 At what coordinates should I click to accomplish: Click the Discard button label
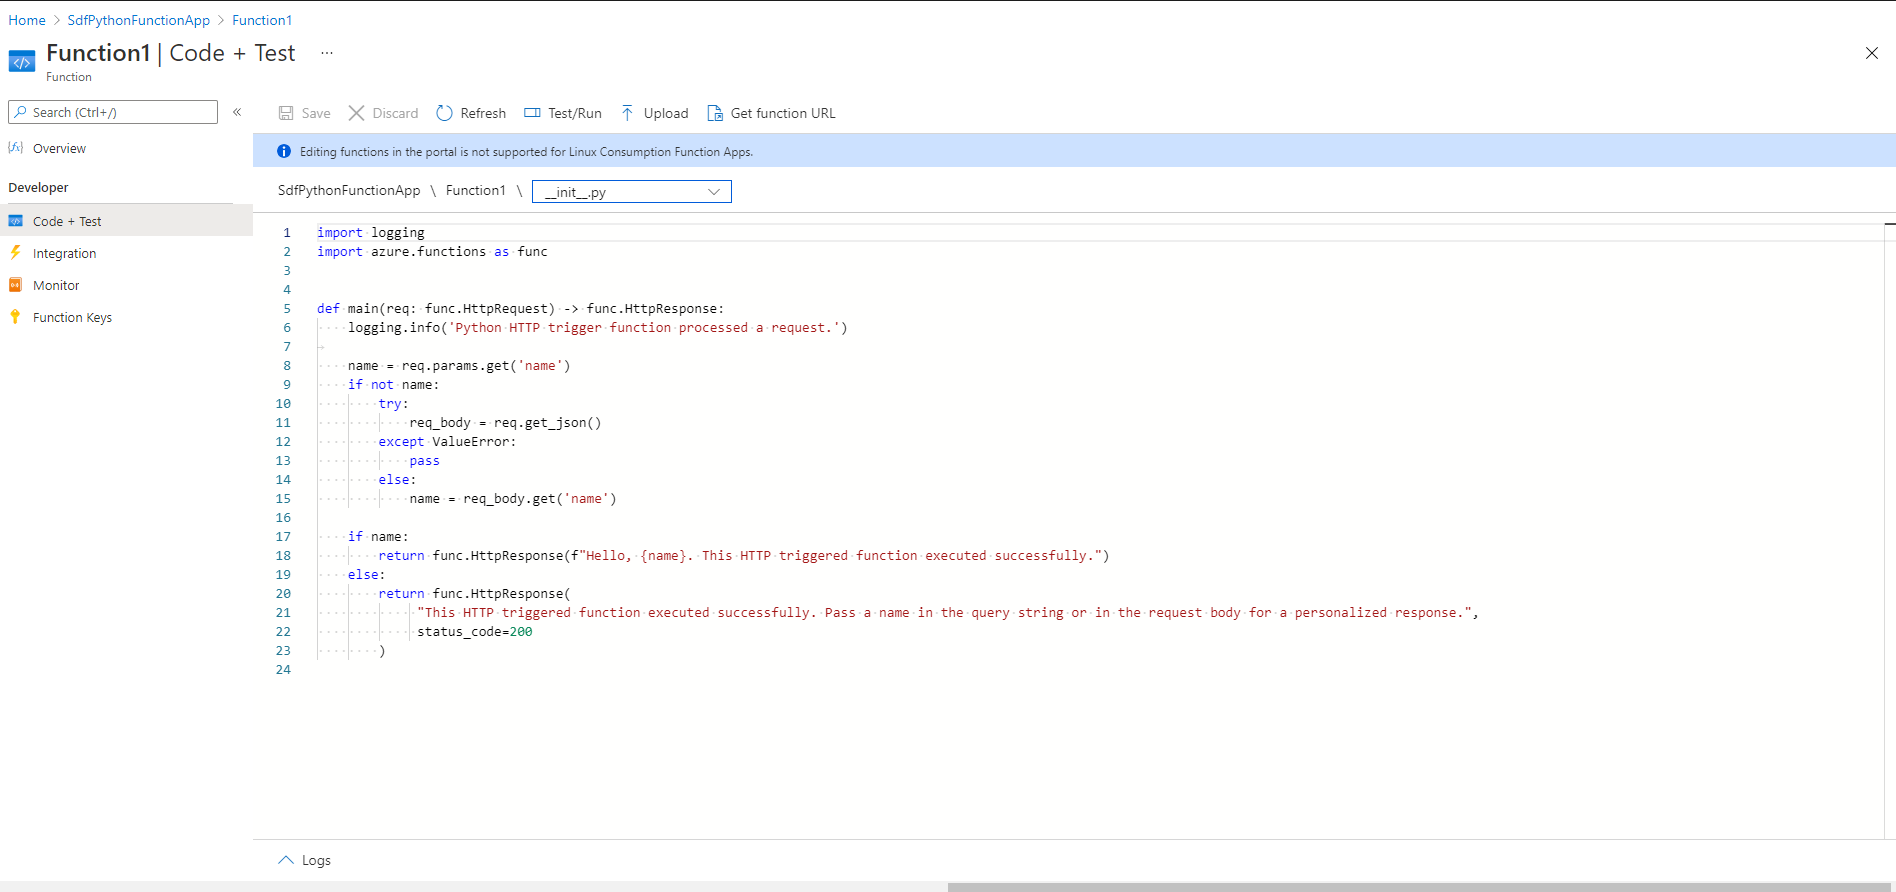[x=395, y=113]
